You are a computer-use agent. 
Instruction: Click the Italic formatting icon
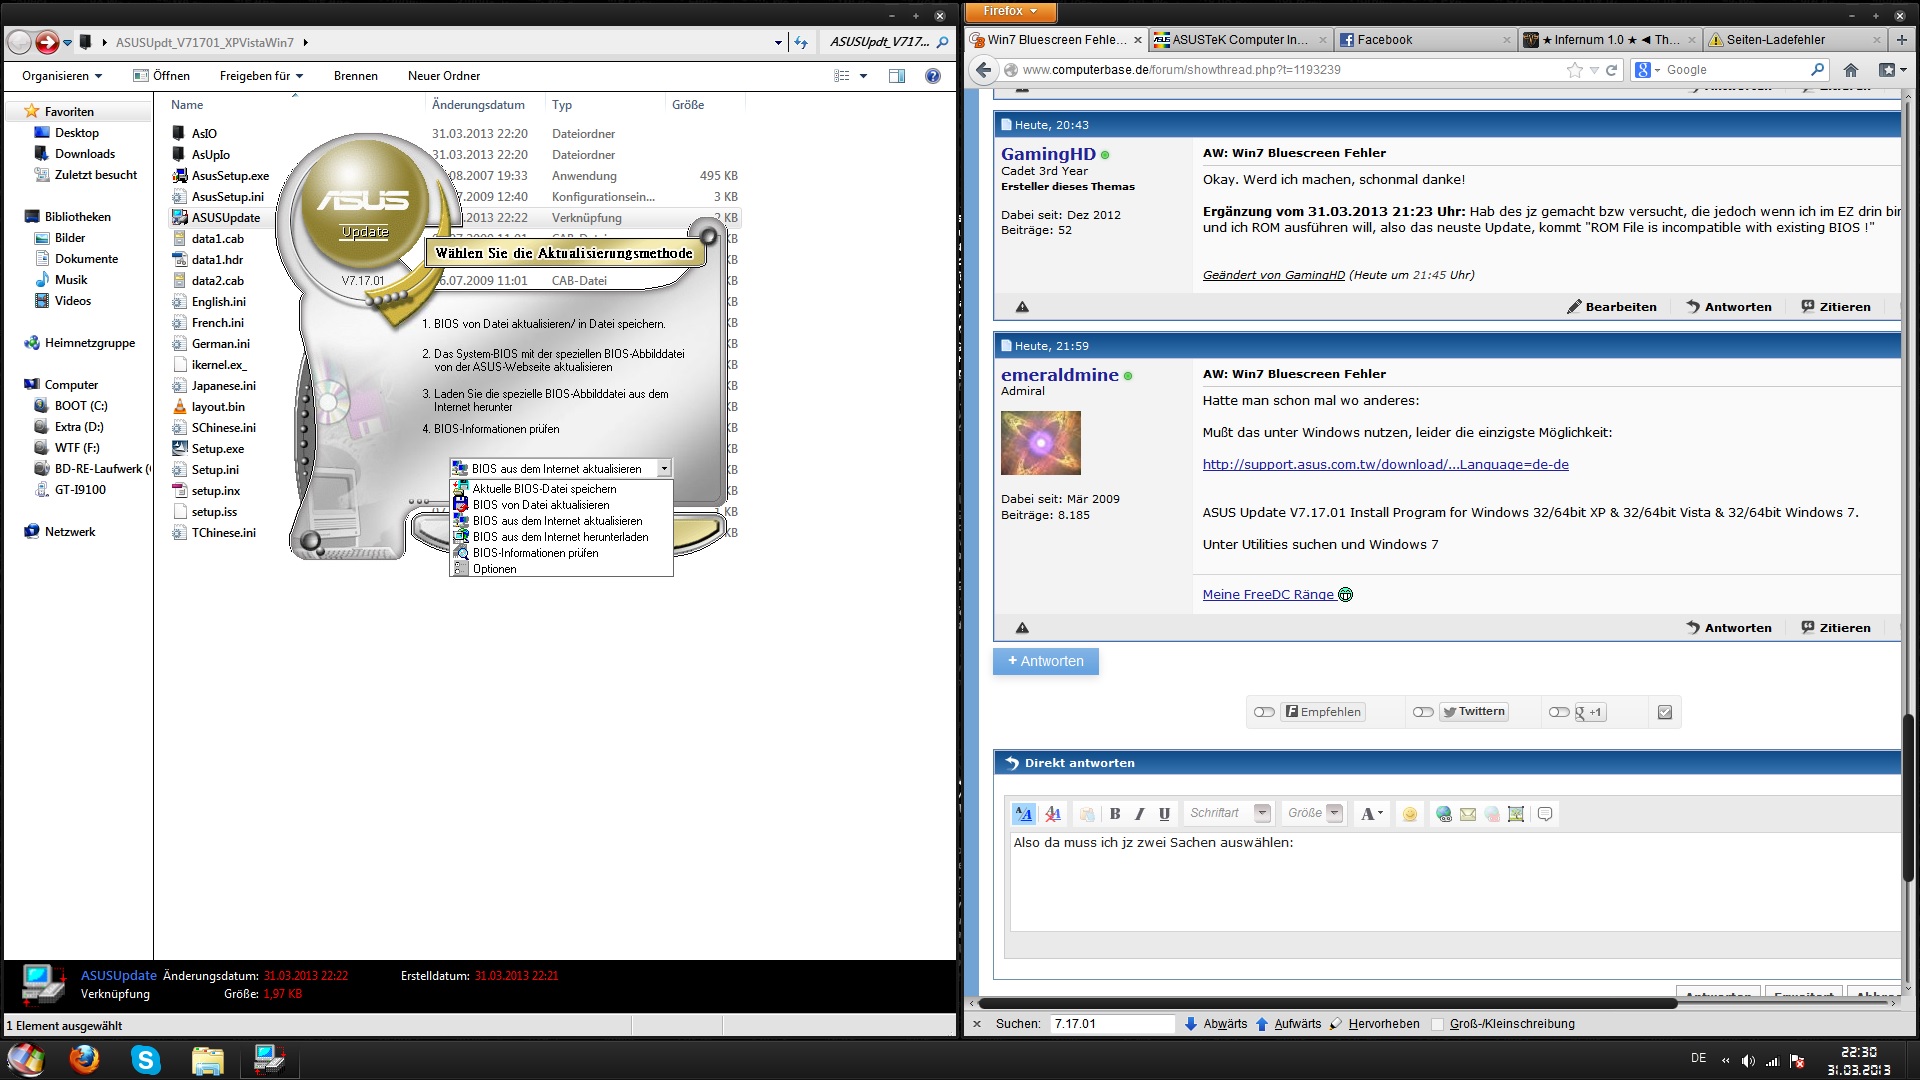1139,814
